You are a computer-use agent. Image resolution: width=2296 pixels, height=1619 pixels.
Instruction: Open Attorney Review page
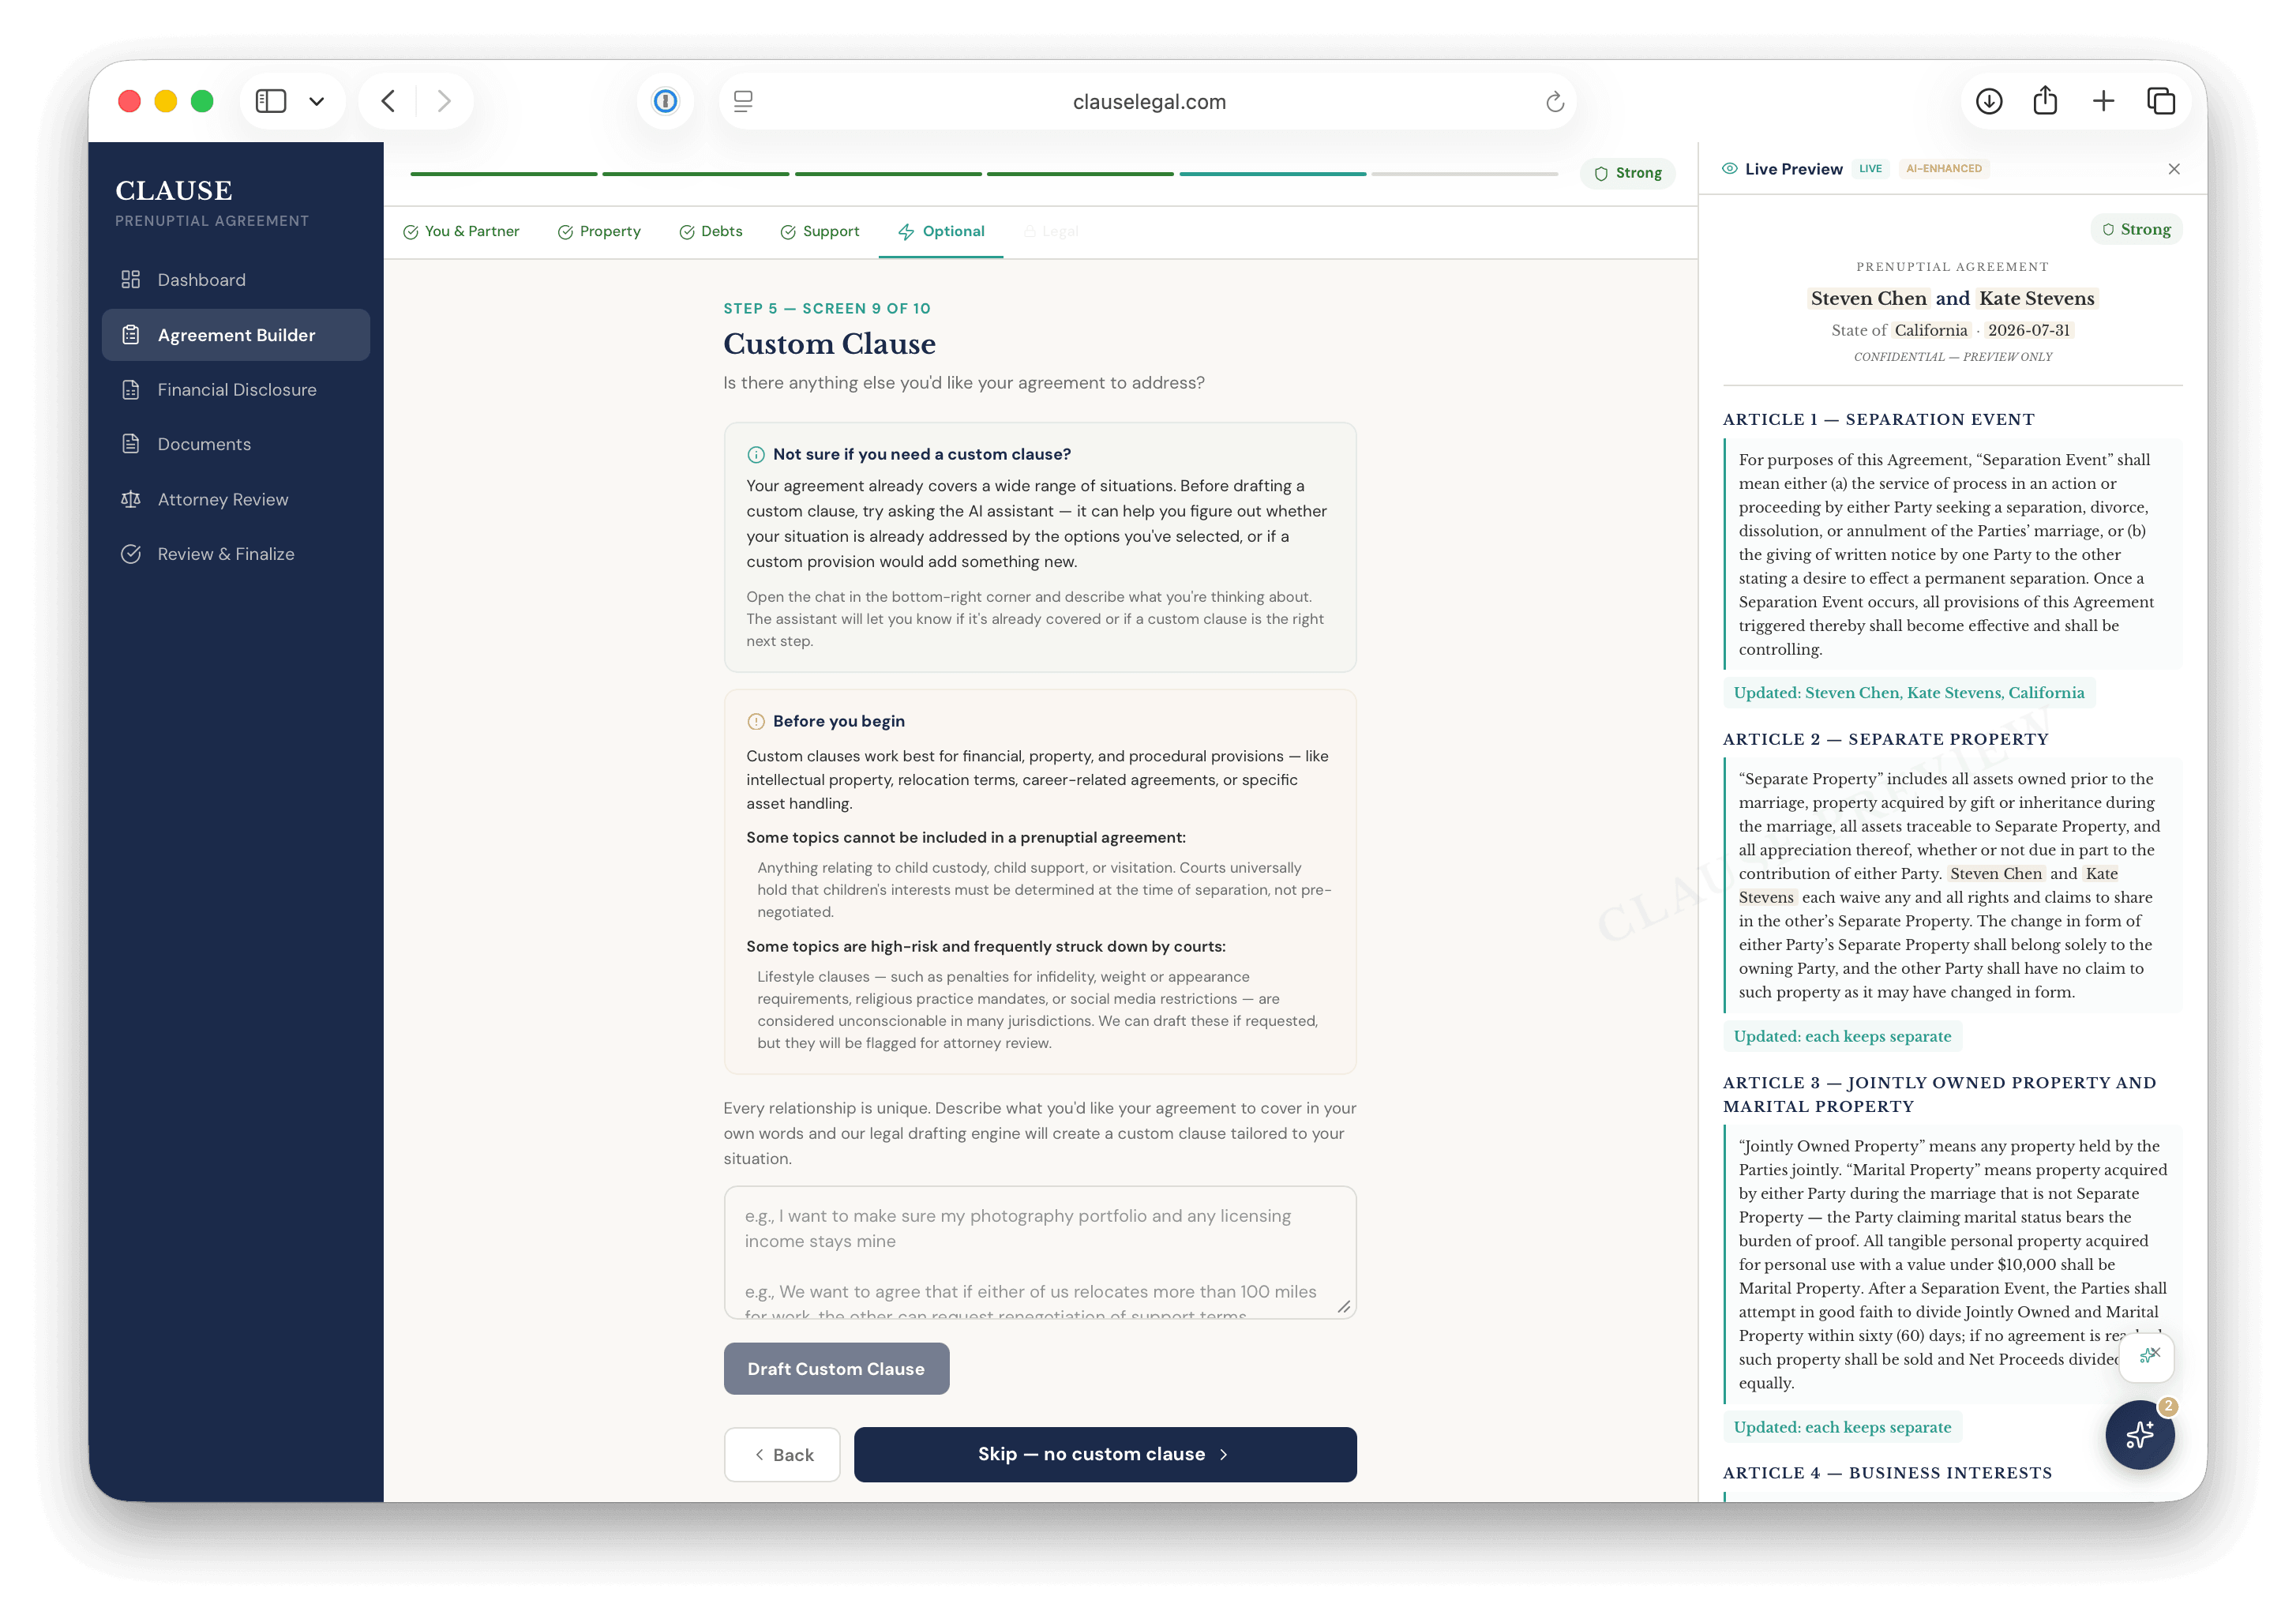(x=236, y=499)
